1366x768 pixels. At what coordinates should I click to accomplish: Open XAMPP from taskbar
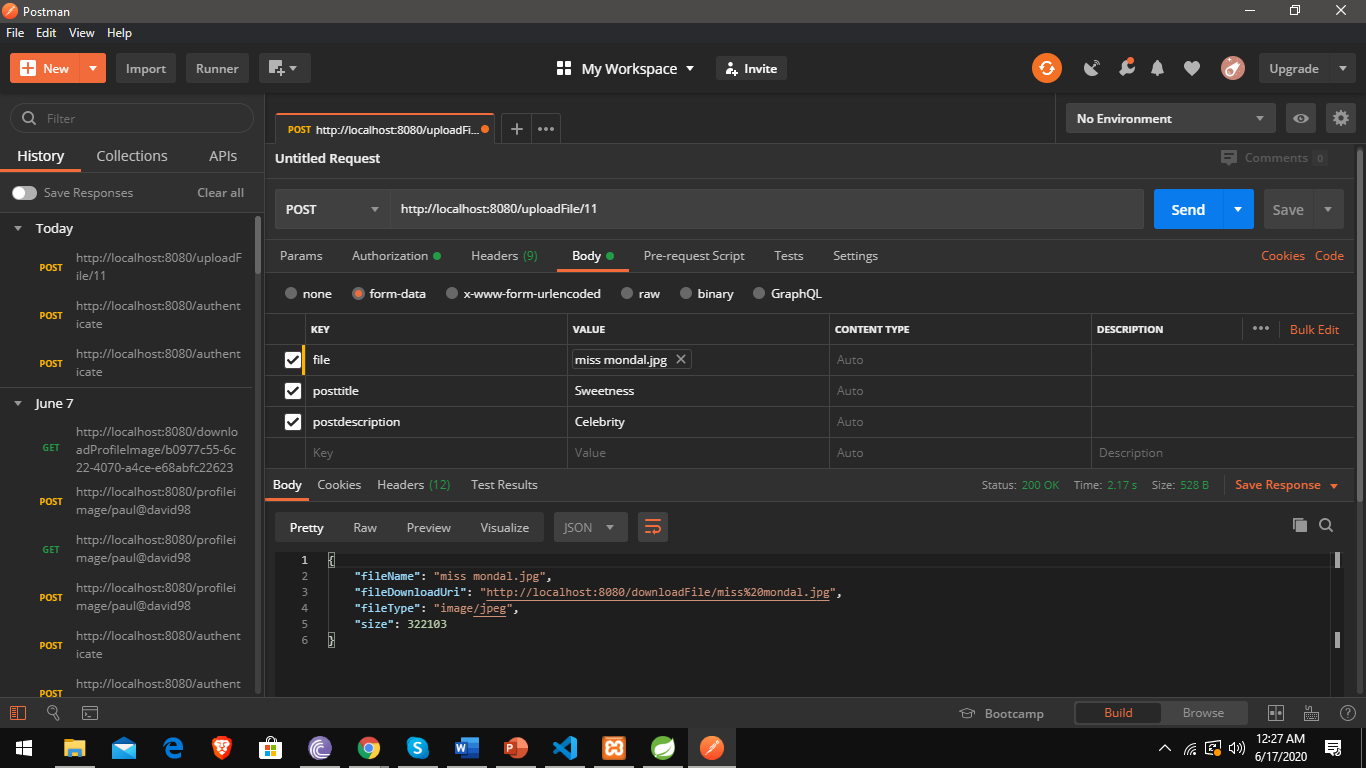[614, 747]
